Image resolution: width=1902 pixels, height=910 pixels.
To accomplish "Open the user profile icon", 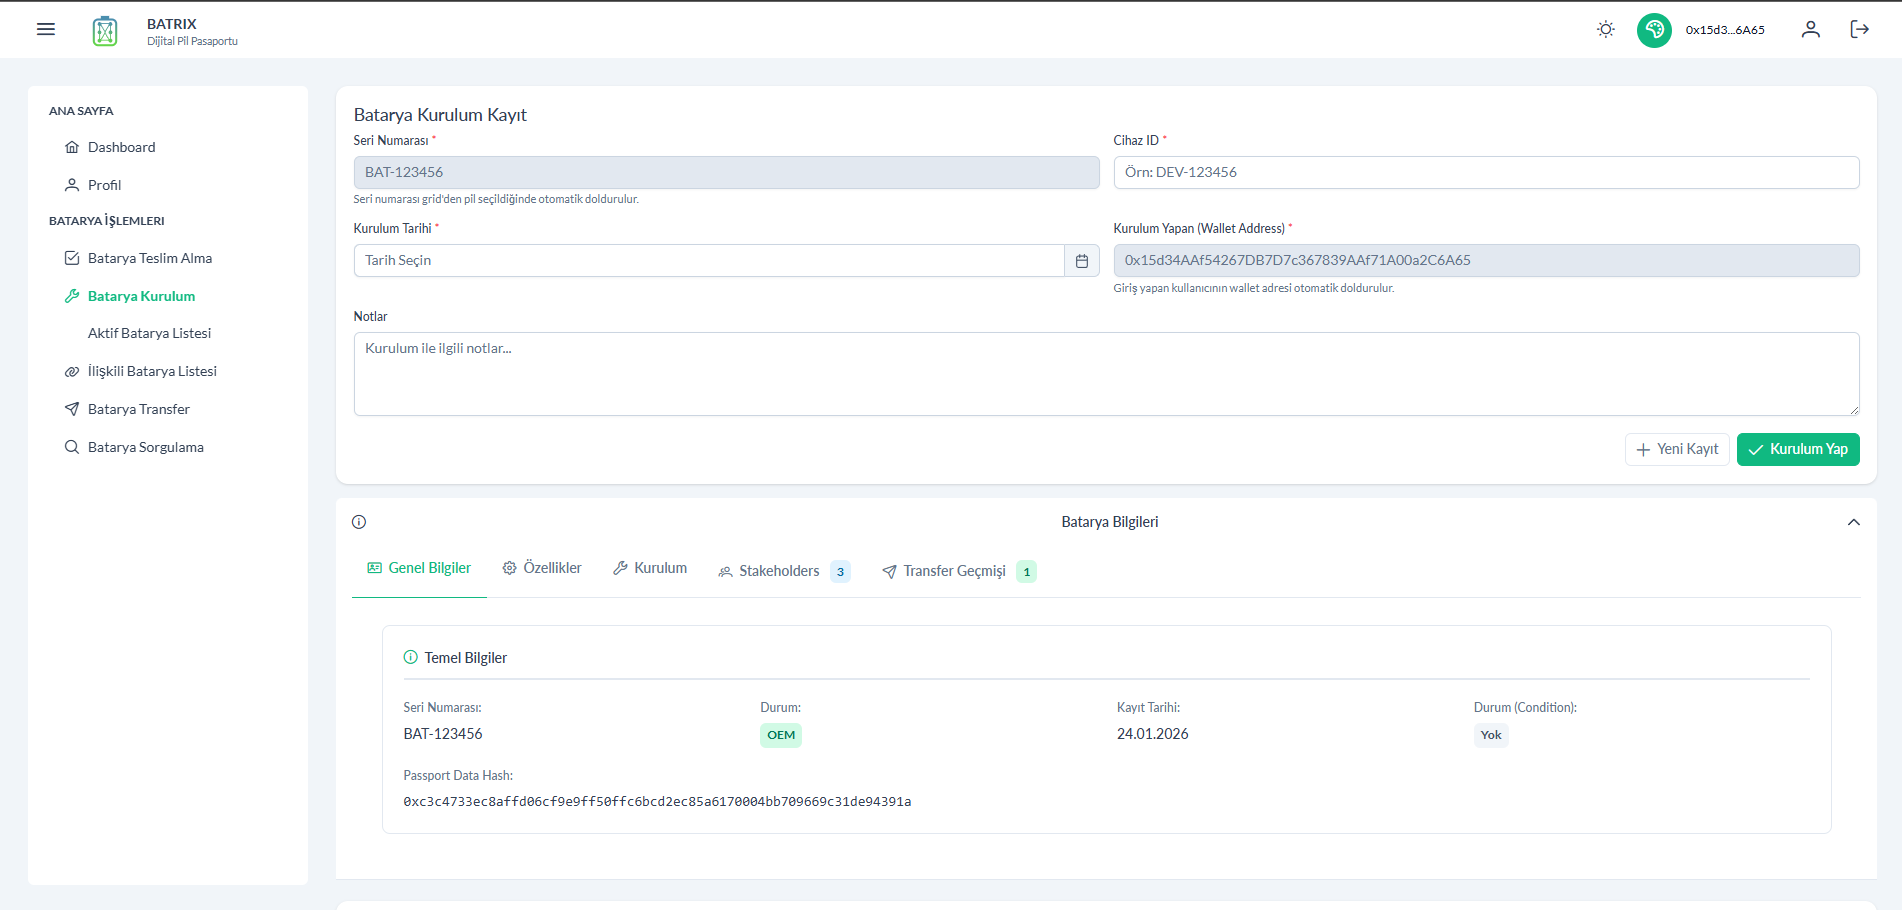I will coord(1810,30).
